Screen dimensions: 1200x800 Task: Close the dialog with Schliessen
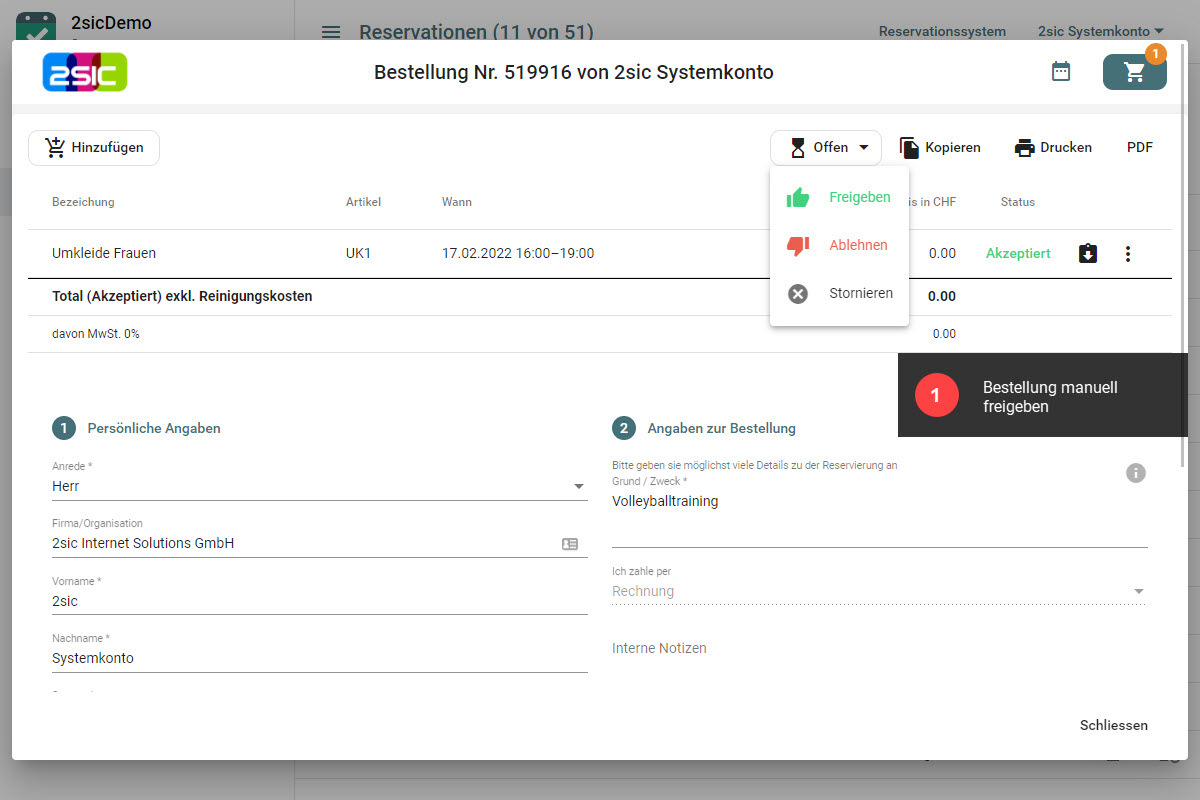coord(1113,725)
